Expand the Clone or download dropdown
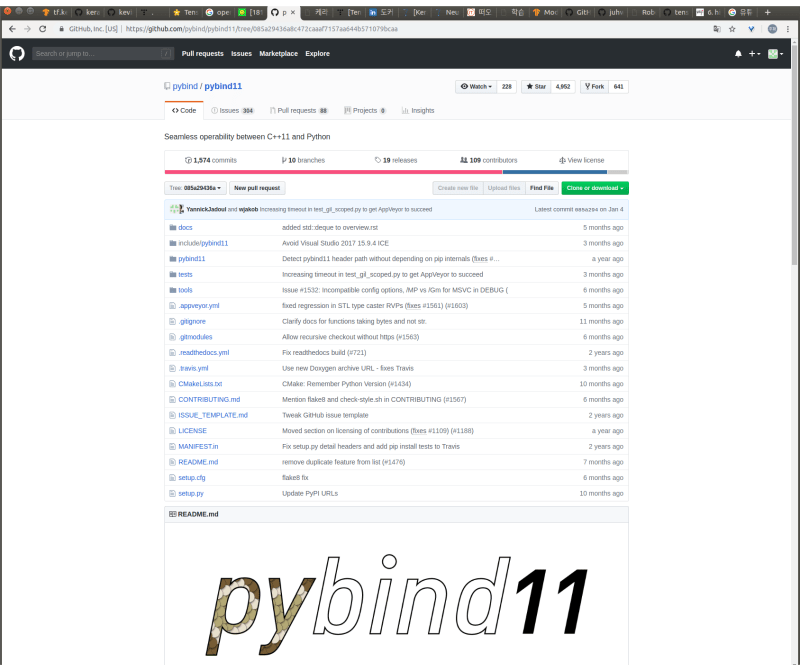 point(594,187)
